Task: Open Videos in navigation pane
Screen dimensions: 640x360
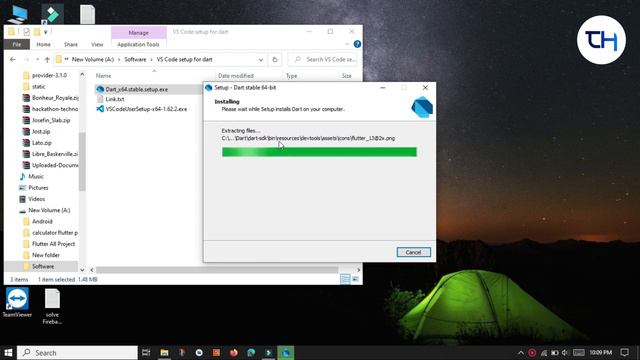Action: click(36, 199)
